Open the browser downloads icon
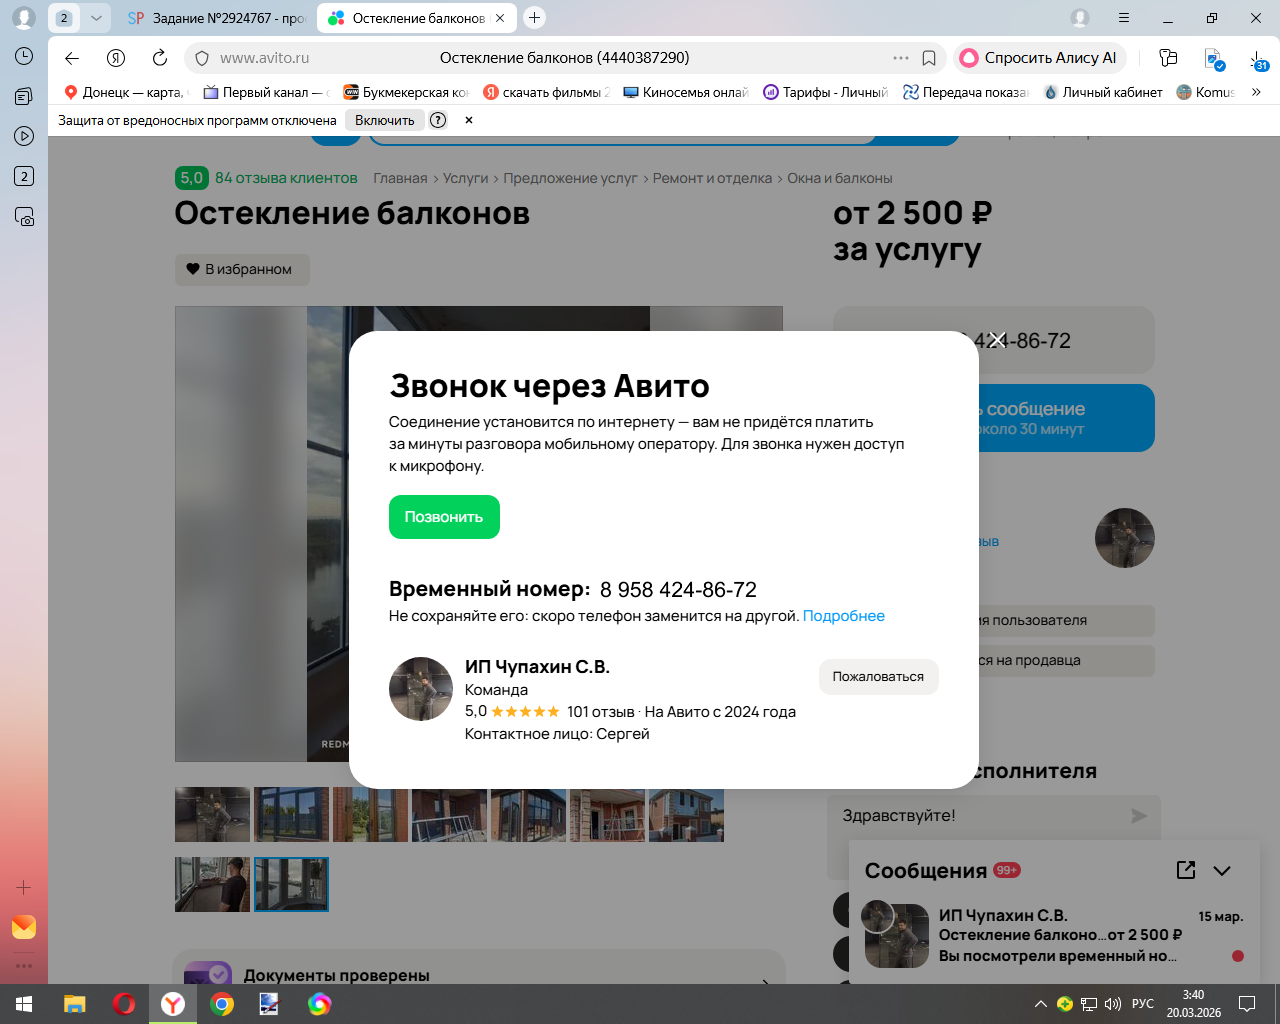Screen dimensions: 1280x1024 (1258, 59)
